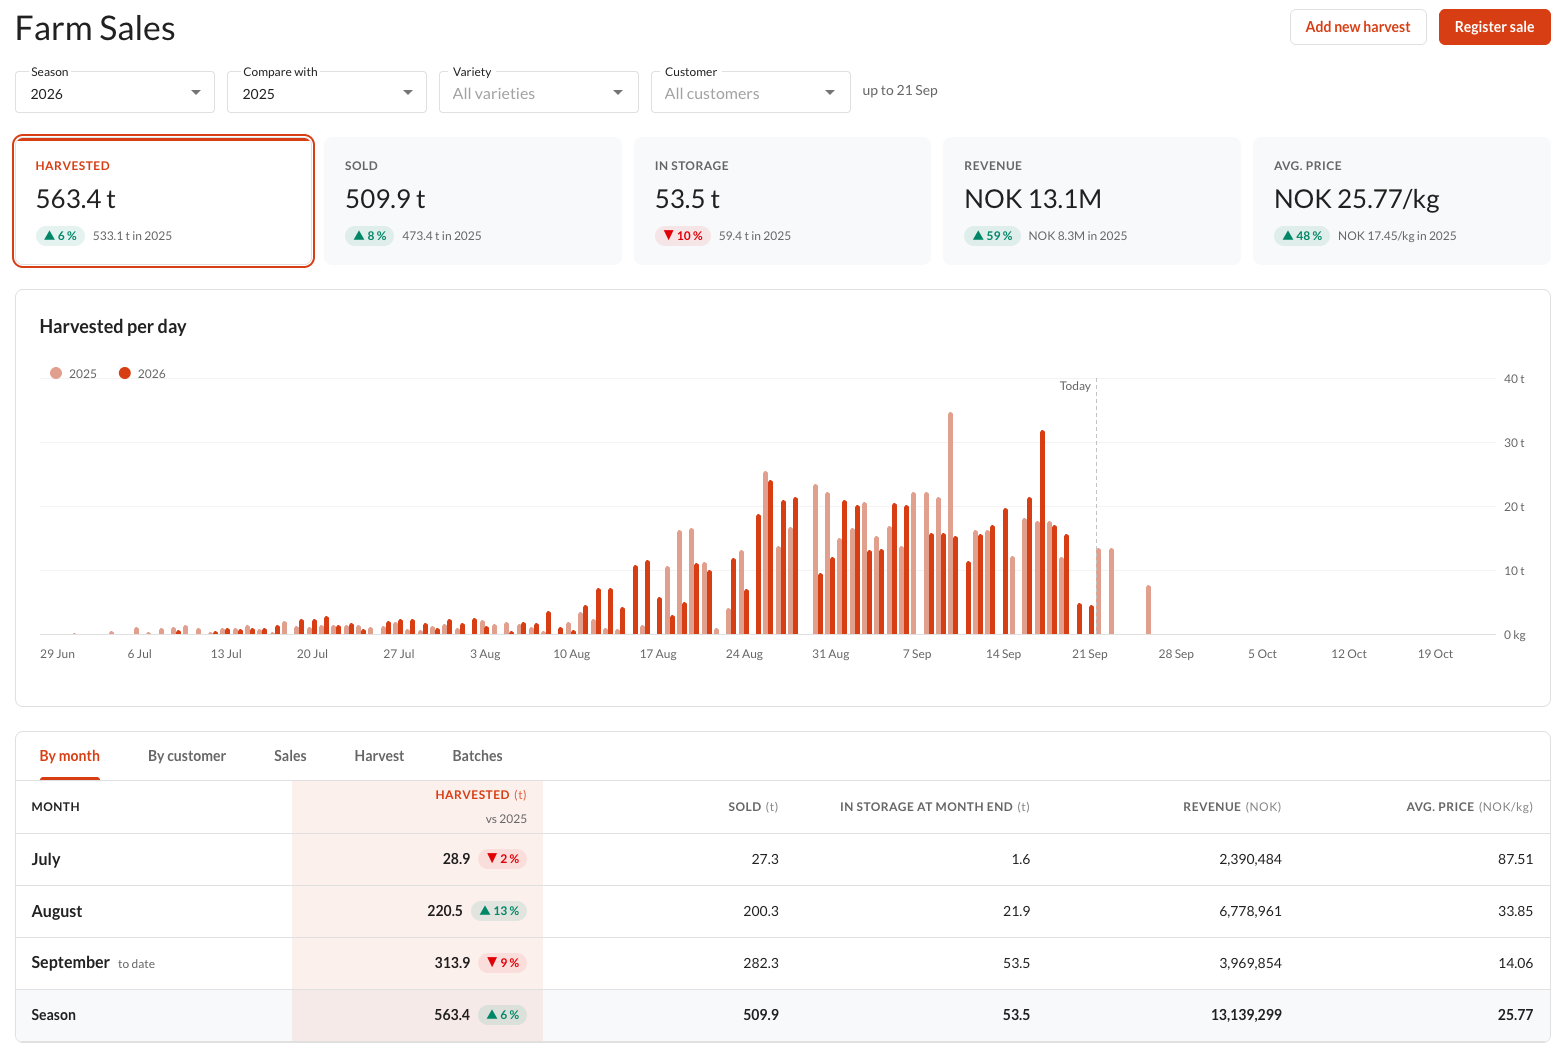The height and width of the screenshot is (1054, 1565).
Task: Expand the Customer filter dropdown
Action: [x=751, y=92]
